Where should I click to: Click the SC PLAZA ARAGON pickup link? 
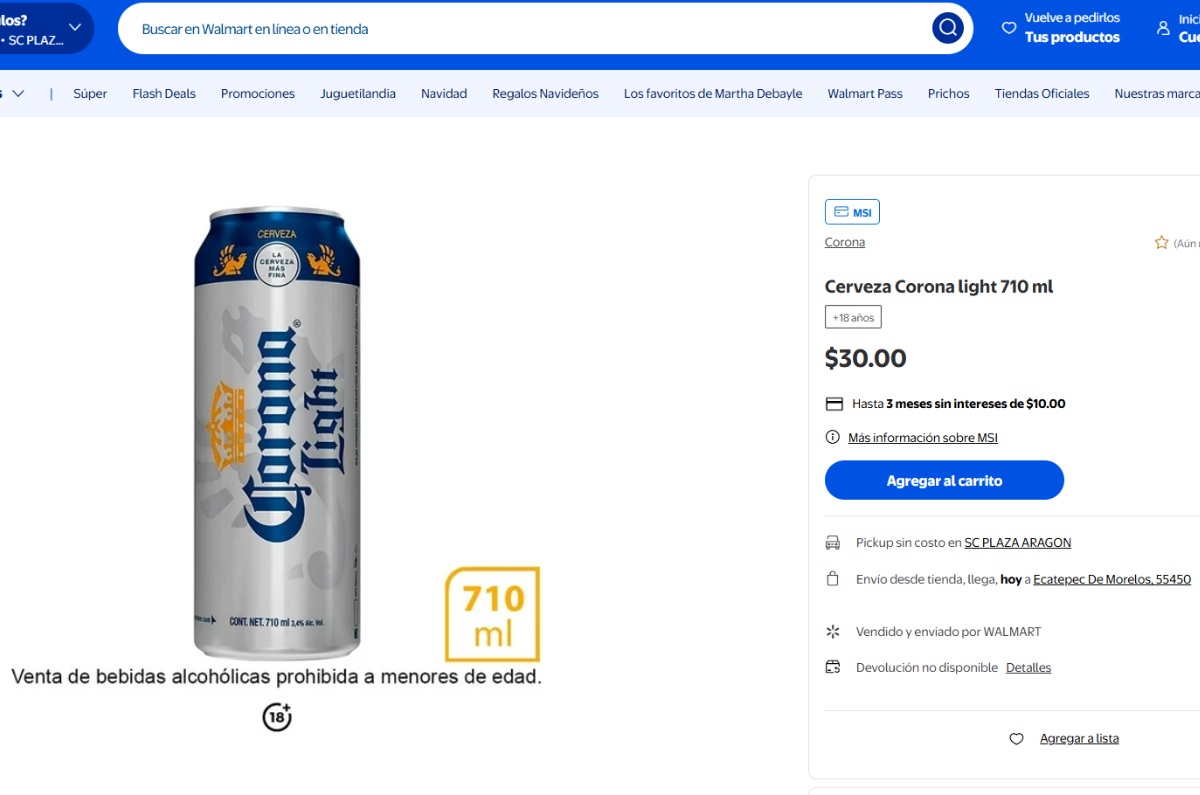pos(1017,543)
